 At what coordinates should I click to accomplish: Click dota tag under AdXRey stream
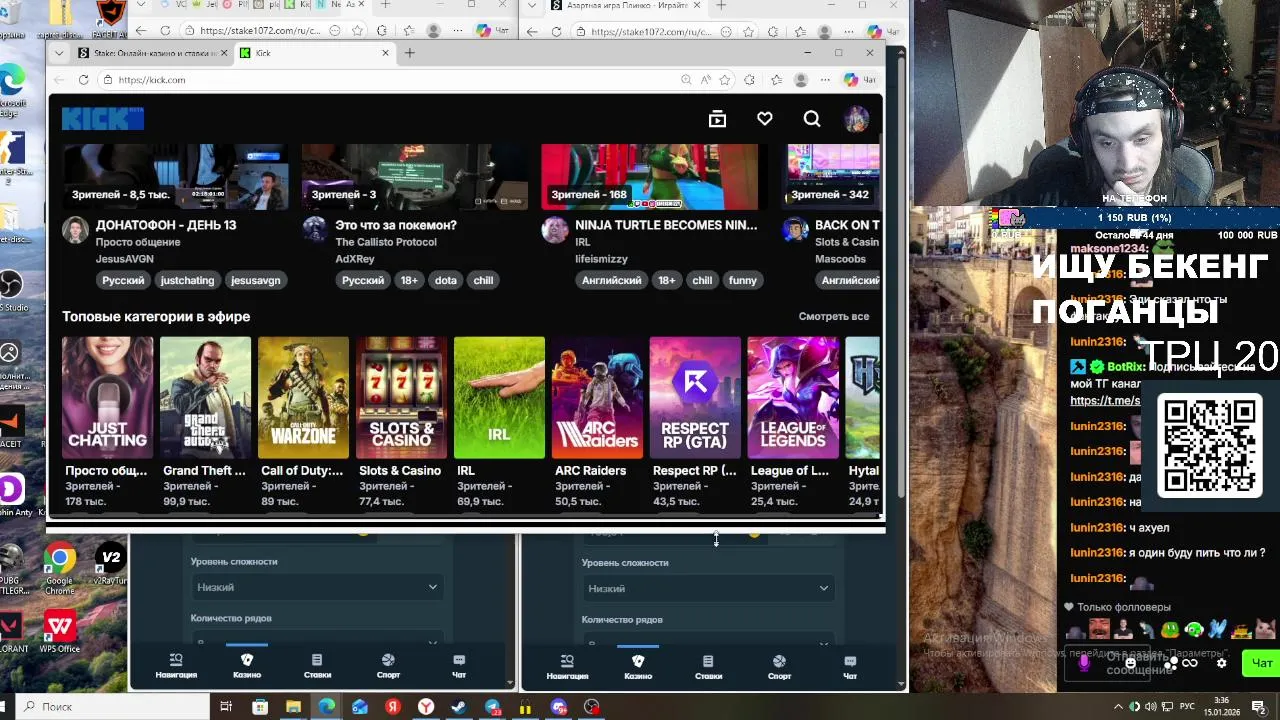pyautogui.click(x=446, y=280)
